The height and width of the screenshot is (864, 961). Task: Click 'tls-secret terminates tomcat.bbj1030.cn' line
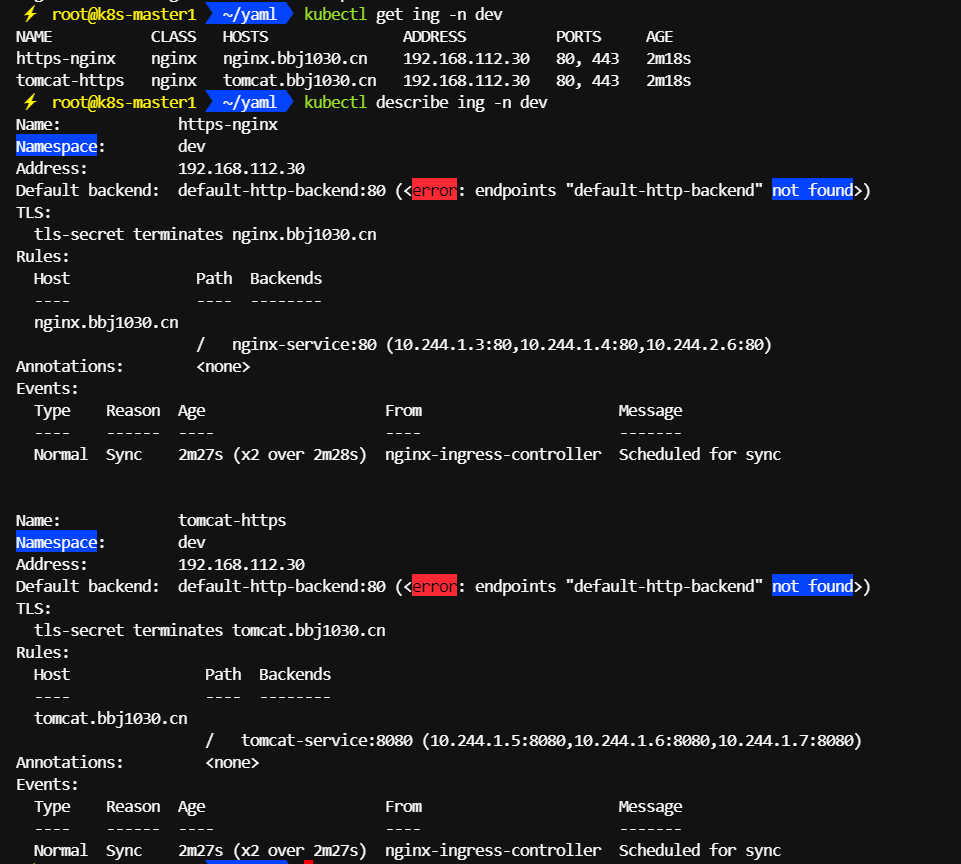point(210,631)
